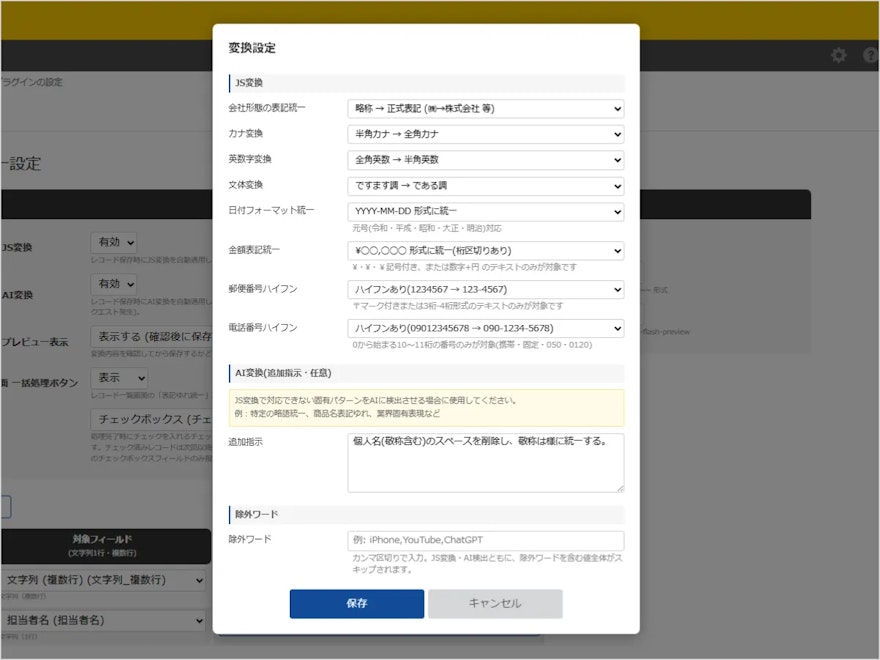880x660 pixels.
Task: Open the 郵便番号ハイフン dropdown
Action: pos(485,290)
